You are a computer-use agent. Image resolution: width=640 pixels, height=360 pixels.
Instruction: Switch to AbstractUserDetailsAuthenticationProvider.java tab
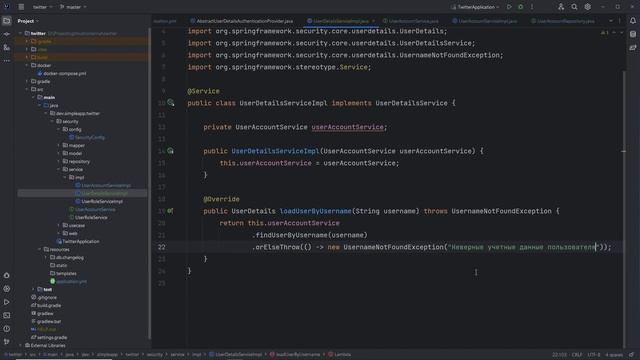click(x=242, y=21)
